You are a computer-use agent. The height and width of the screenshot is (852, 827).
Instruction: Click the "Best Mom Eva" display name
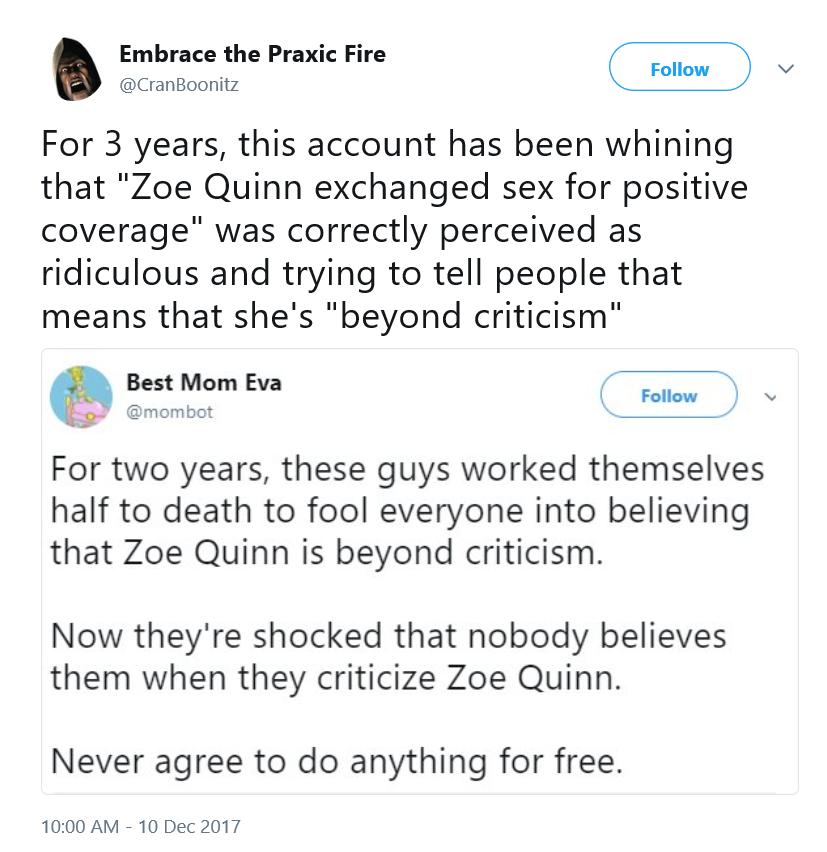pyautogui.click(x=204, y=382)
